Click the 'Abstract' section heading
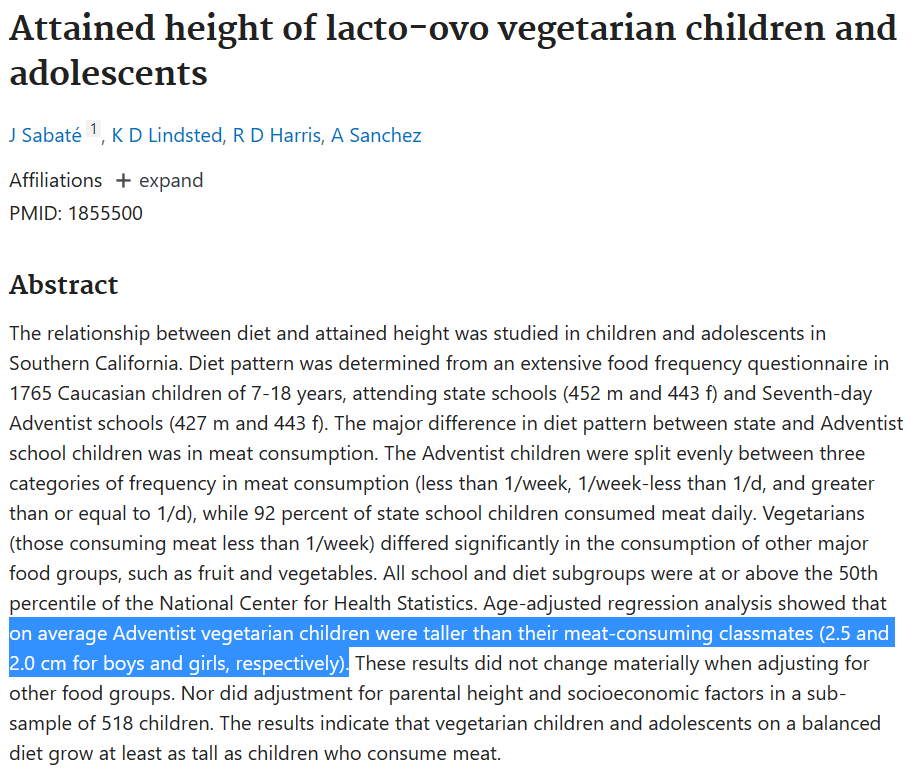 point(63,285)
